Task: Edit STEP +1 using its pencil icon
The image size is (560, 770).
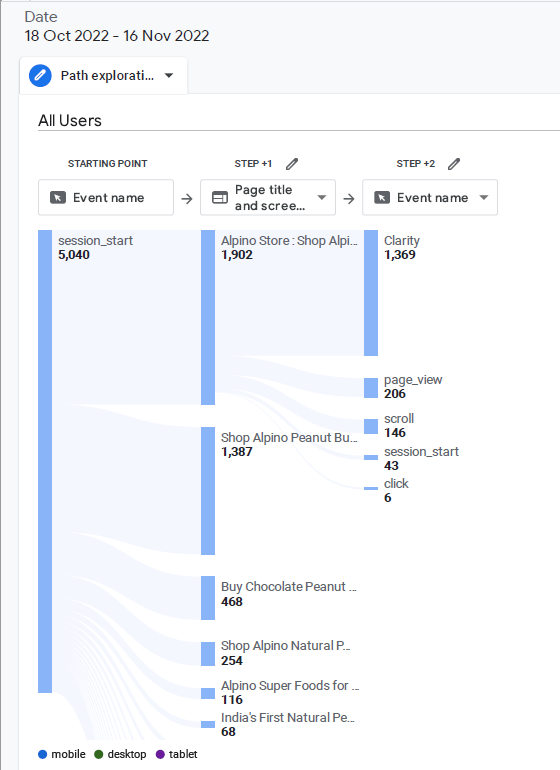Action: [292, 164]
